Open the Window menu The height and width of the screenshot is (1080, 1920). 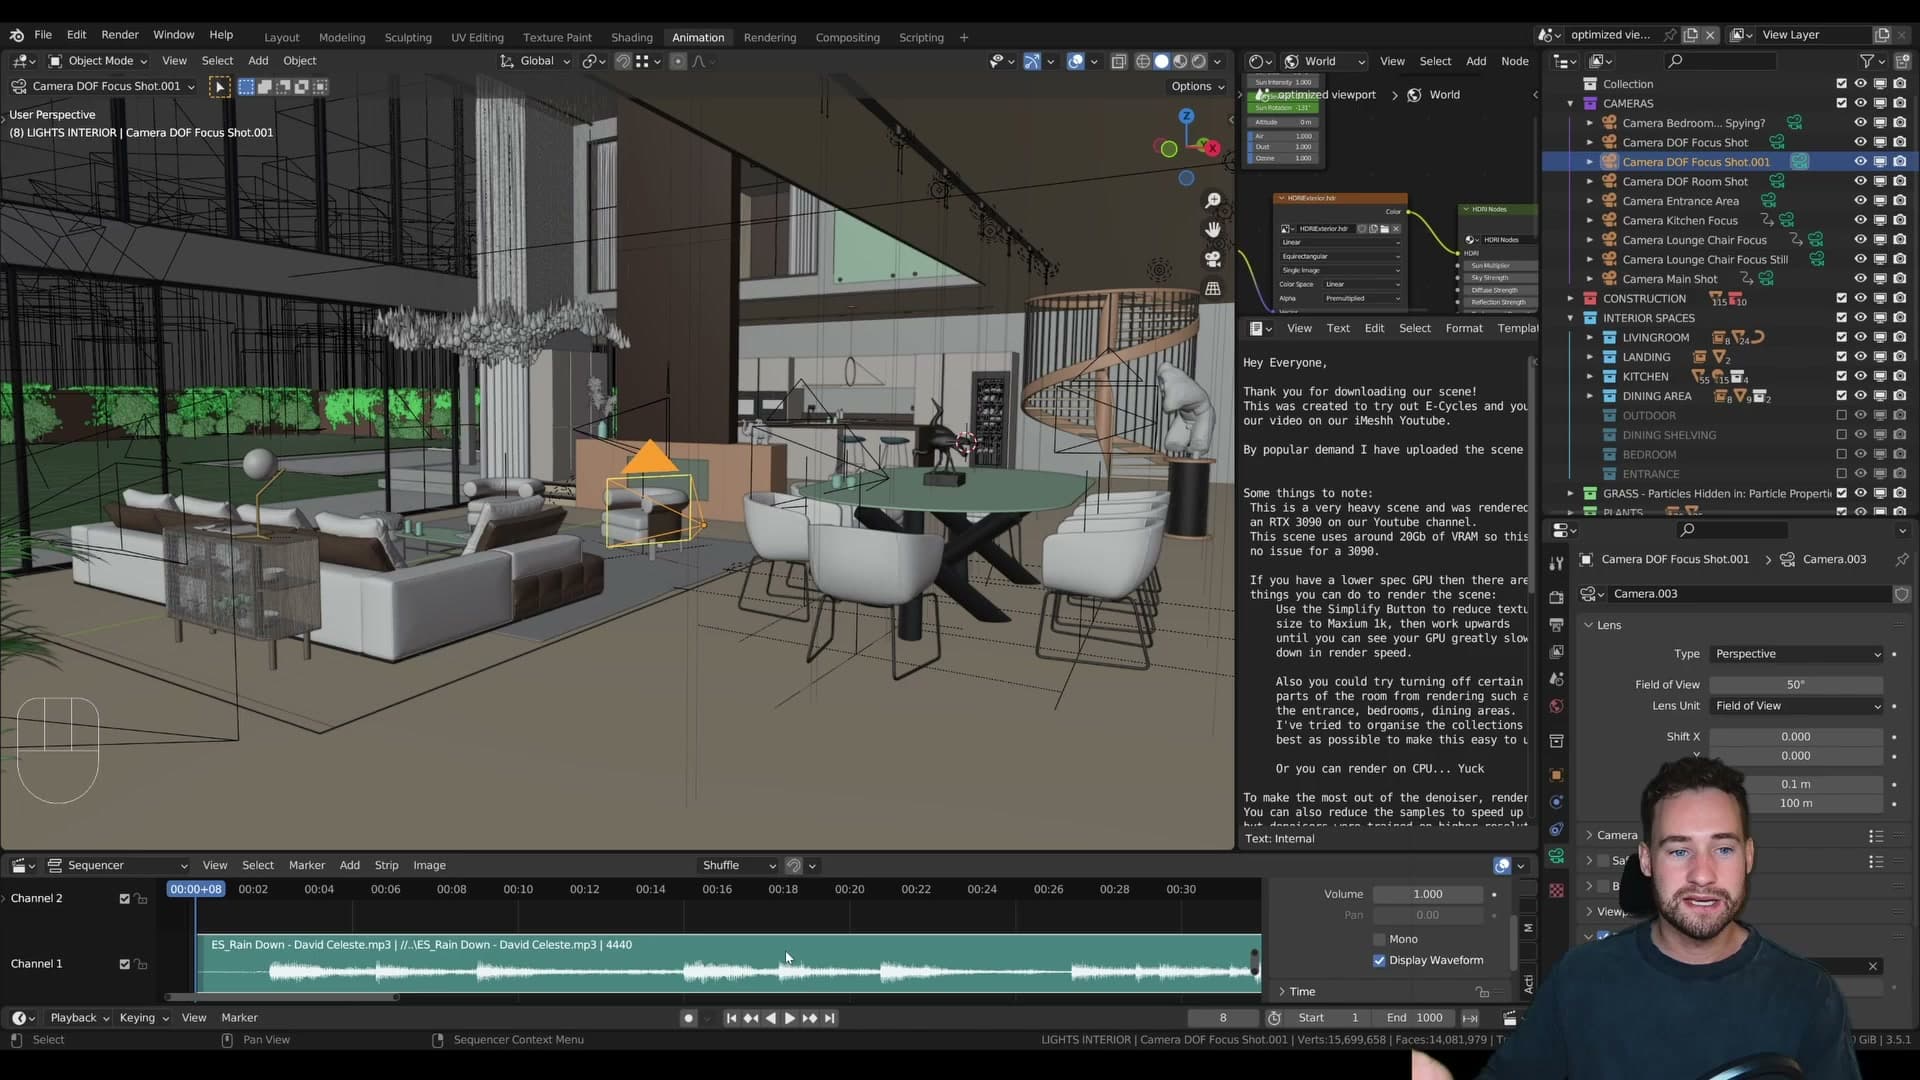(174, 35)
